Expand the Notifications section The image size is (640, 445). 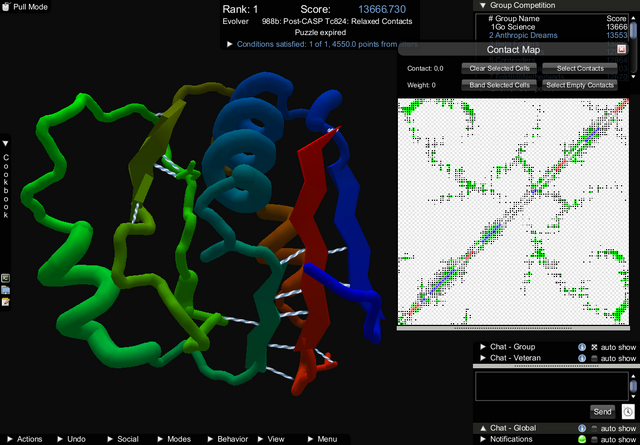[x=483, y=439]
